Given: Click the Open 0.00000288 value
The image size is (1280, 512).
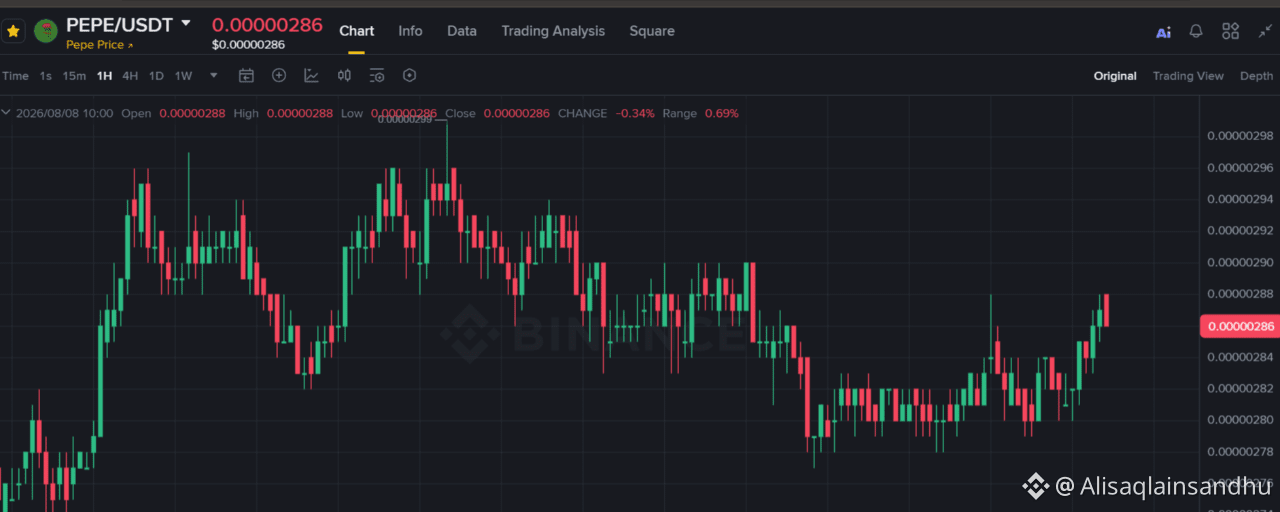Looking at the screenshot, I should click(192, 113).
